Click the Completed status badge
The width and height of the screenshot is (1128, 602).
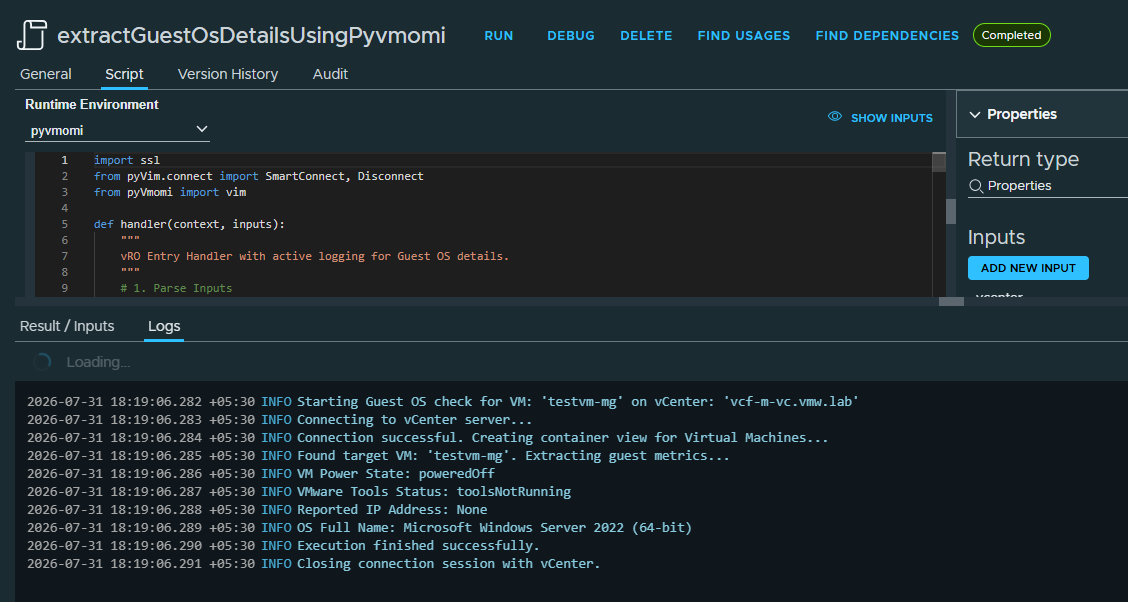[x=1011, y=35]
